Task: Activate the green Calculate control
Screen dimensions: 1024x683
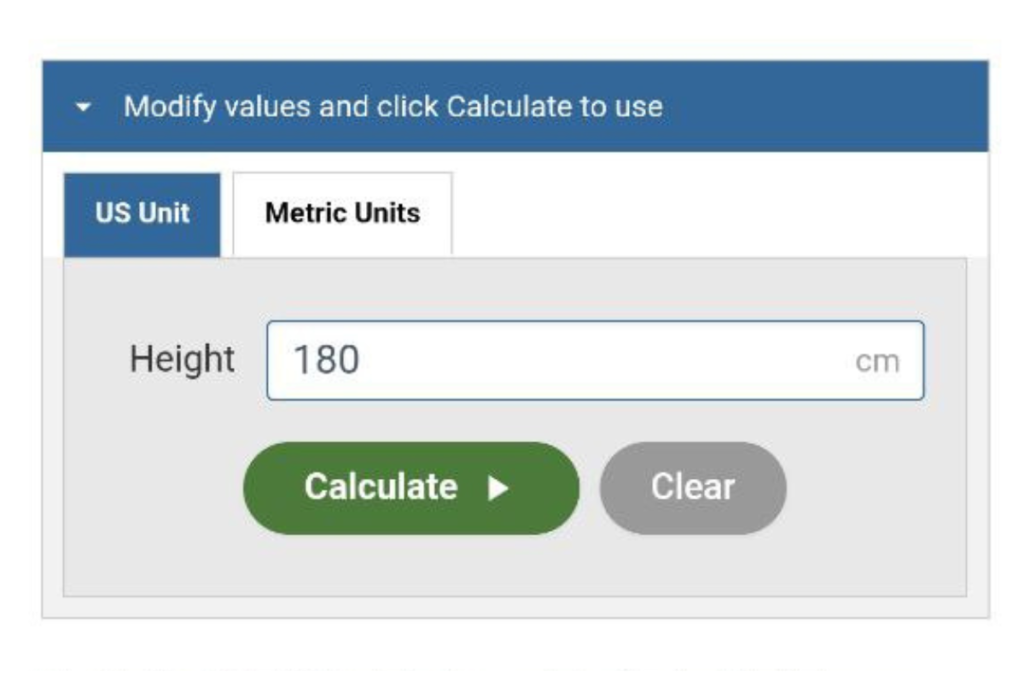Action: (410, 487)
